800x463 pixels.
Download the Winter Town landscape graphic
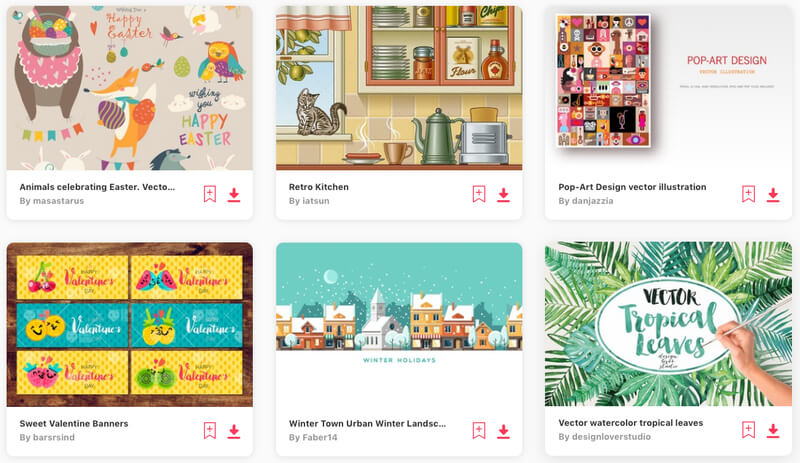click(503, 431)
